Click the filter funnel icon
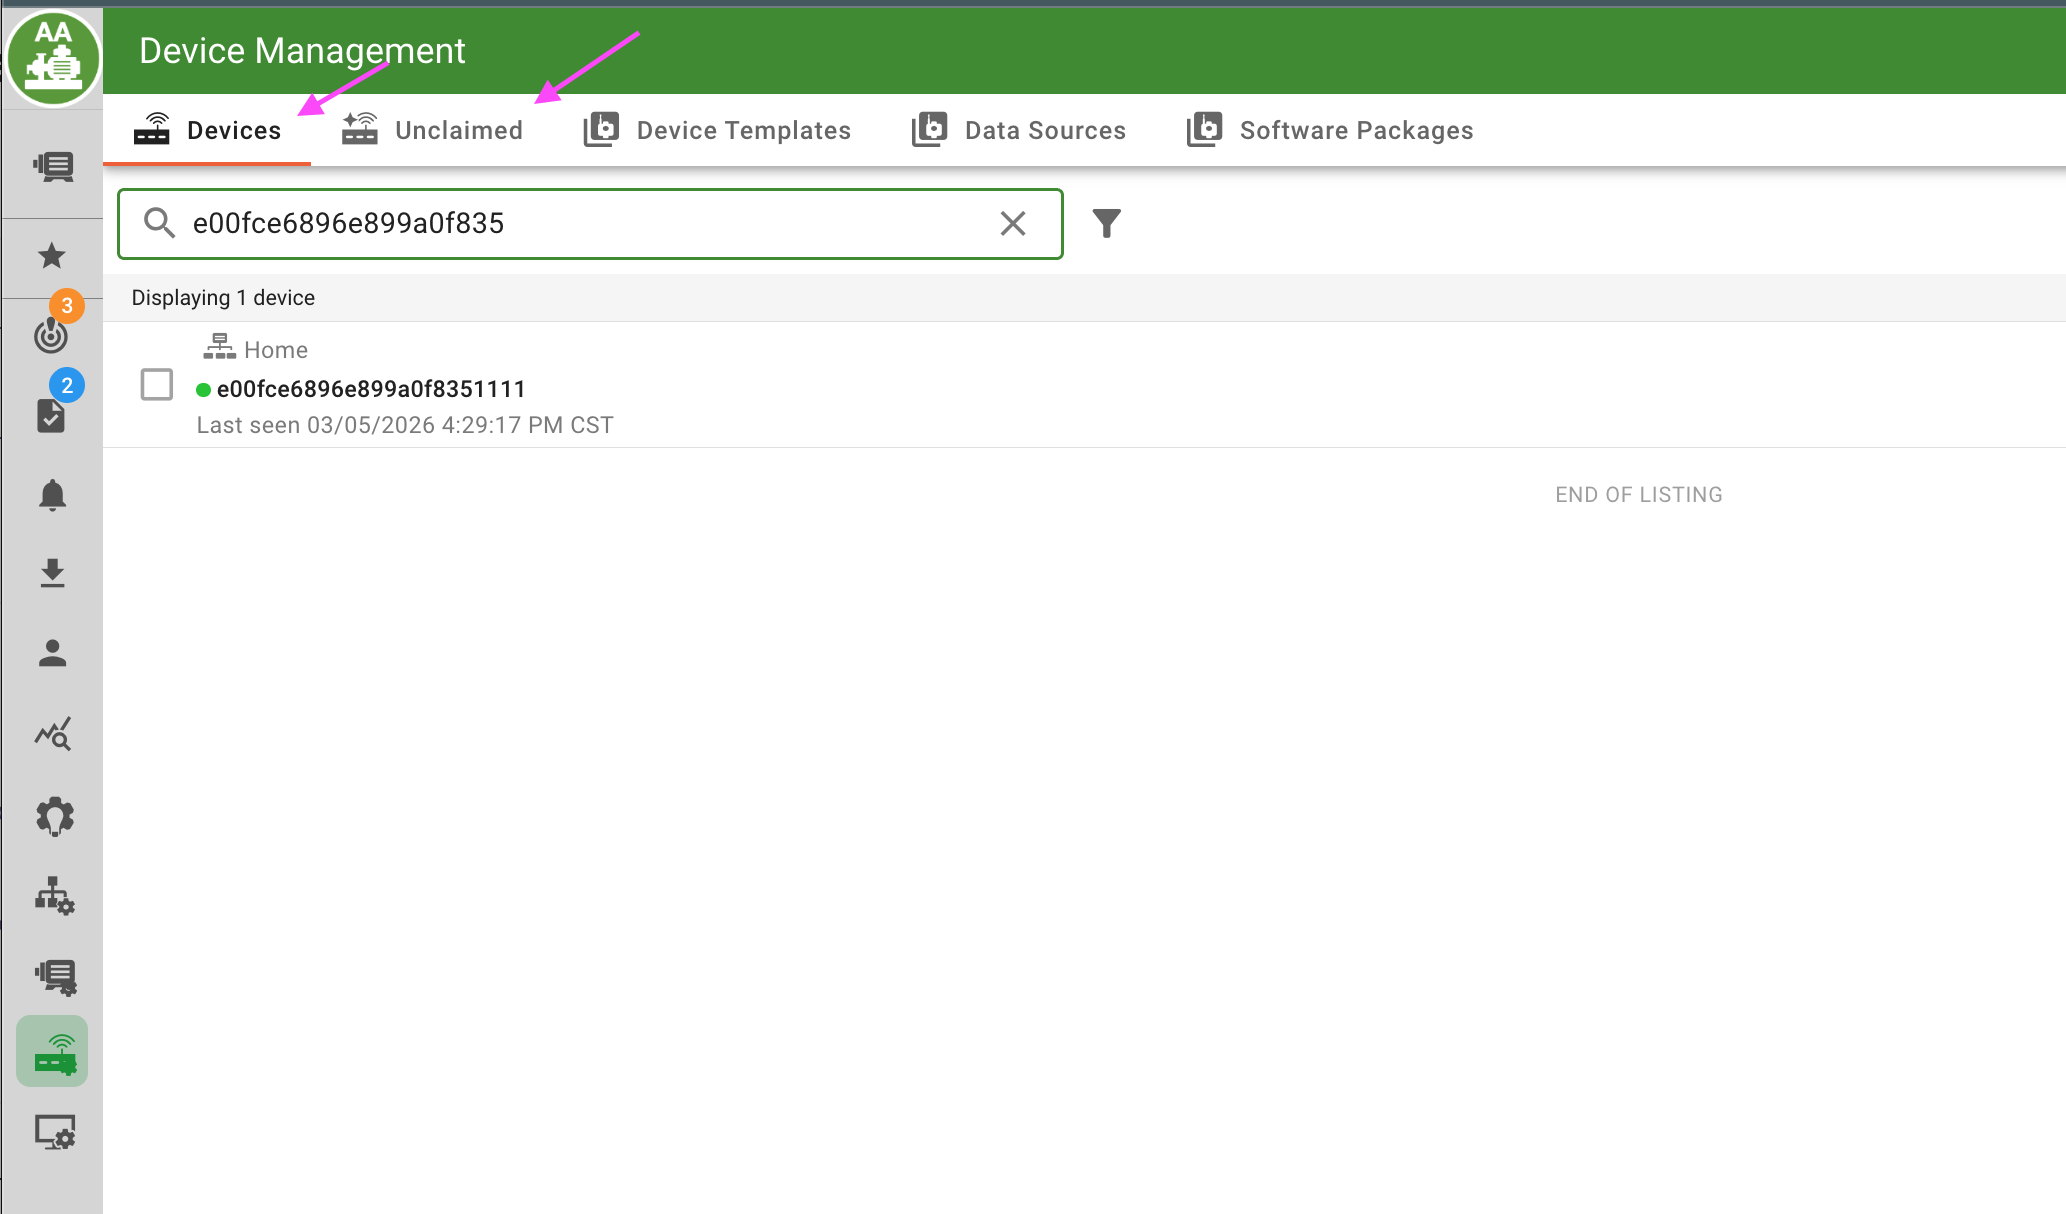Screen dimensions: 2066x1214 (1106, 223)
